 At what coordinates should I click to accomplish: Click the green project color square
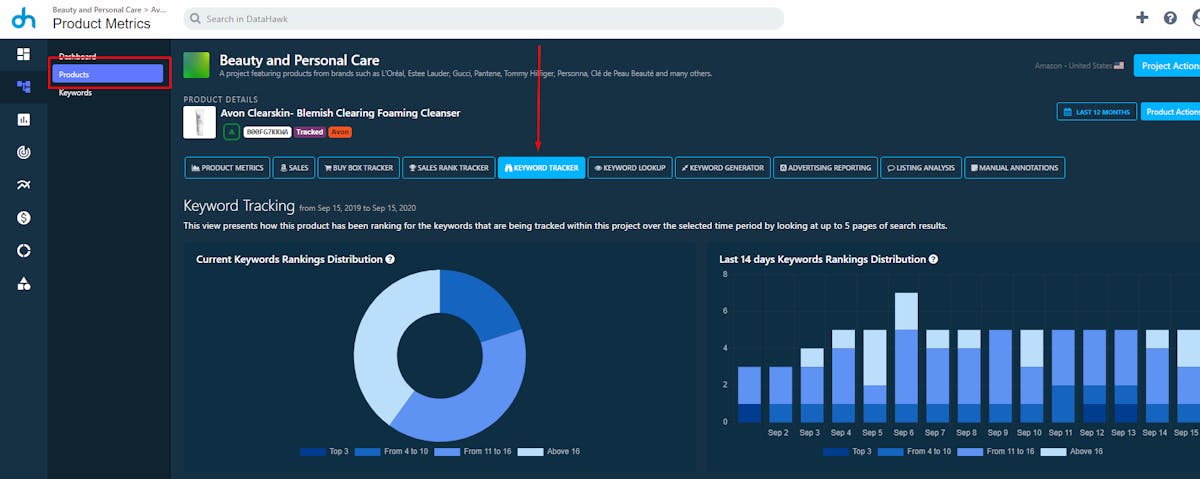196,65
